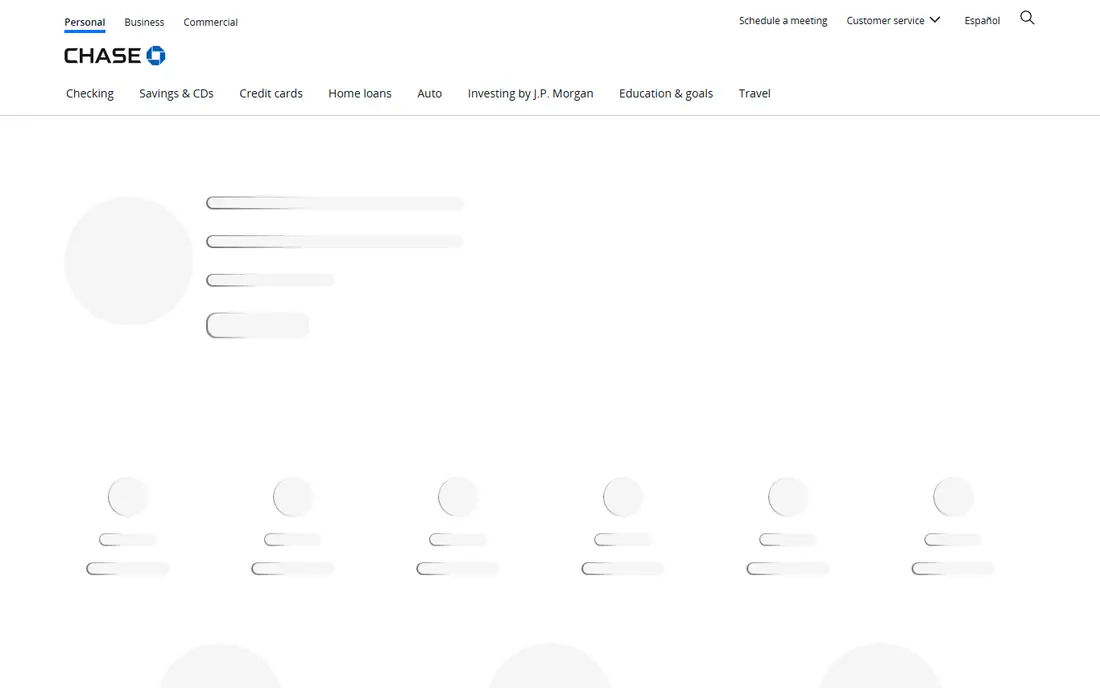Click the Schedule a meeting link
Image resolution: width=1100 pixels, height=688 pixels.
tap(783, 20)
